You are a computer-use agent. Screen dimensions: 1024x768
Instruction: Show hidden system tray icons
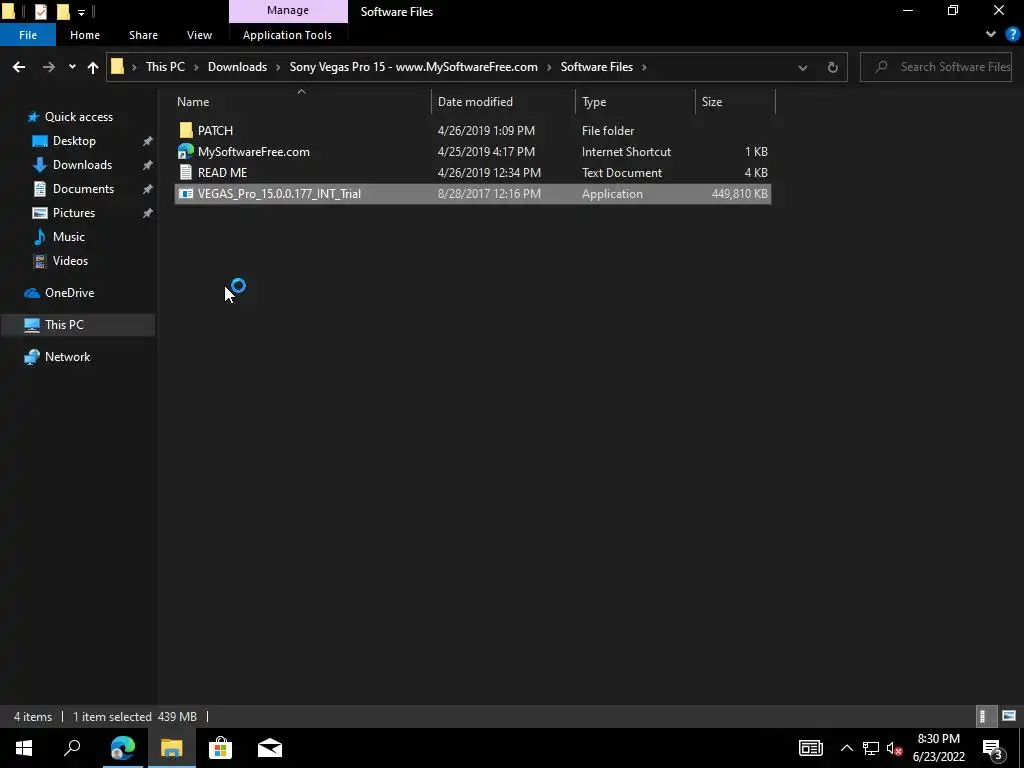point(846,748)
